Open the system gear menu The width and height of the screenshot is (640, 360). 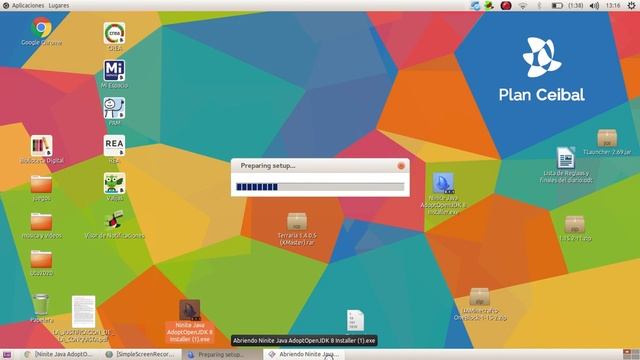631,5
